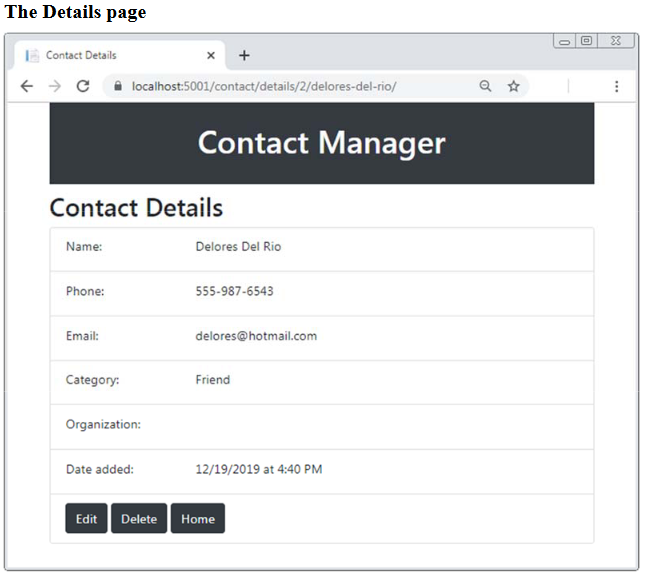645x575 pixels.
Task: Click the Home button
Action: 198,518
